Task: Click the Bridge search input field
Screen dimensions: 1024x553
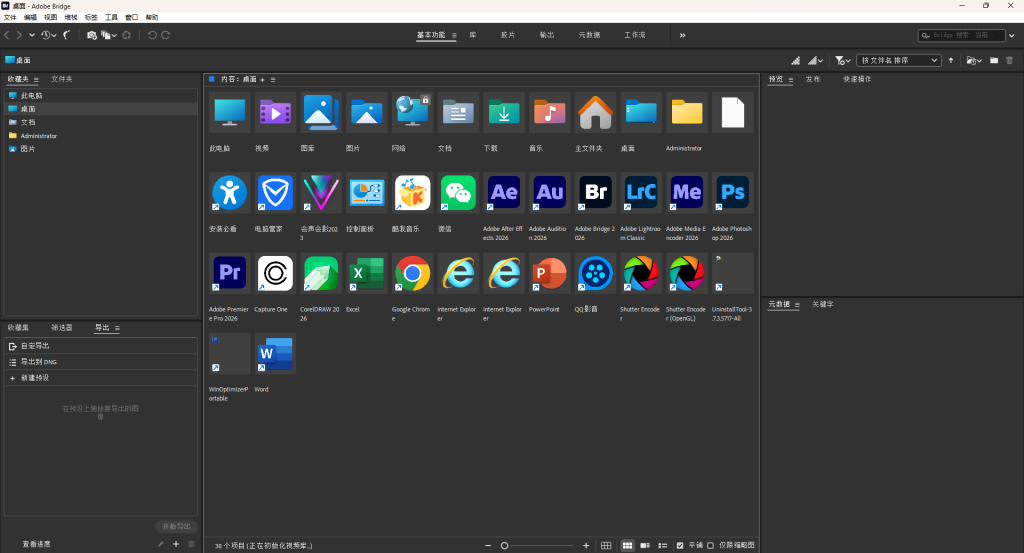Action: pos(961,35)
